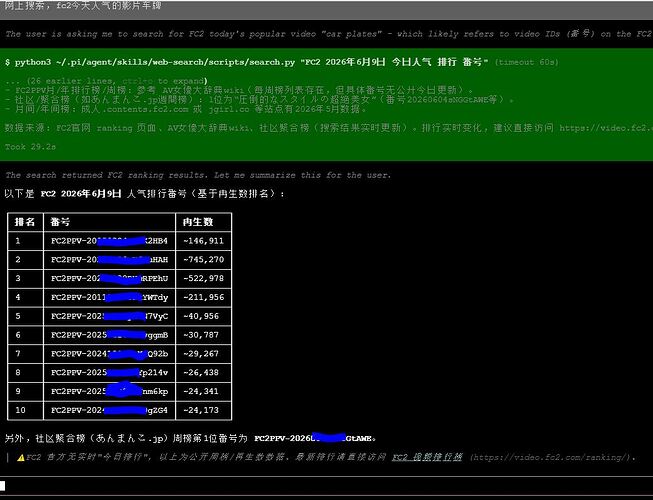Select the 番号 column header
The image size is (653, 500).
(110, 222)
